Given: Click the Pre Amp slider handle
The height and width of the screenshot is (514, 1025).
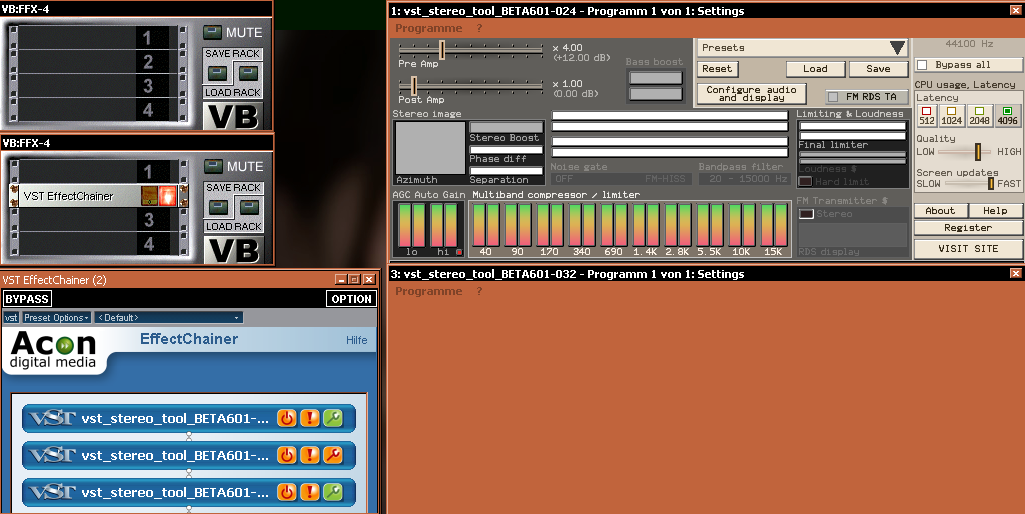Looking at the screenshot, I should [442, 50].
